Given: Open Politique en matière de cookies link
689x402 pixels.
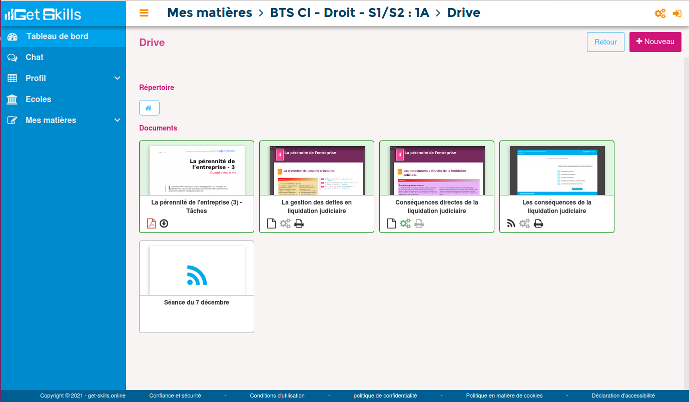Looking at the screenshot, I should [x=504, y=396].
